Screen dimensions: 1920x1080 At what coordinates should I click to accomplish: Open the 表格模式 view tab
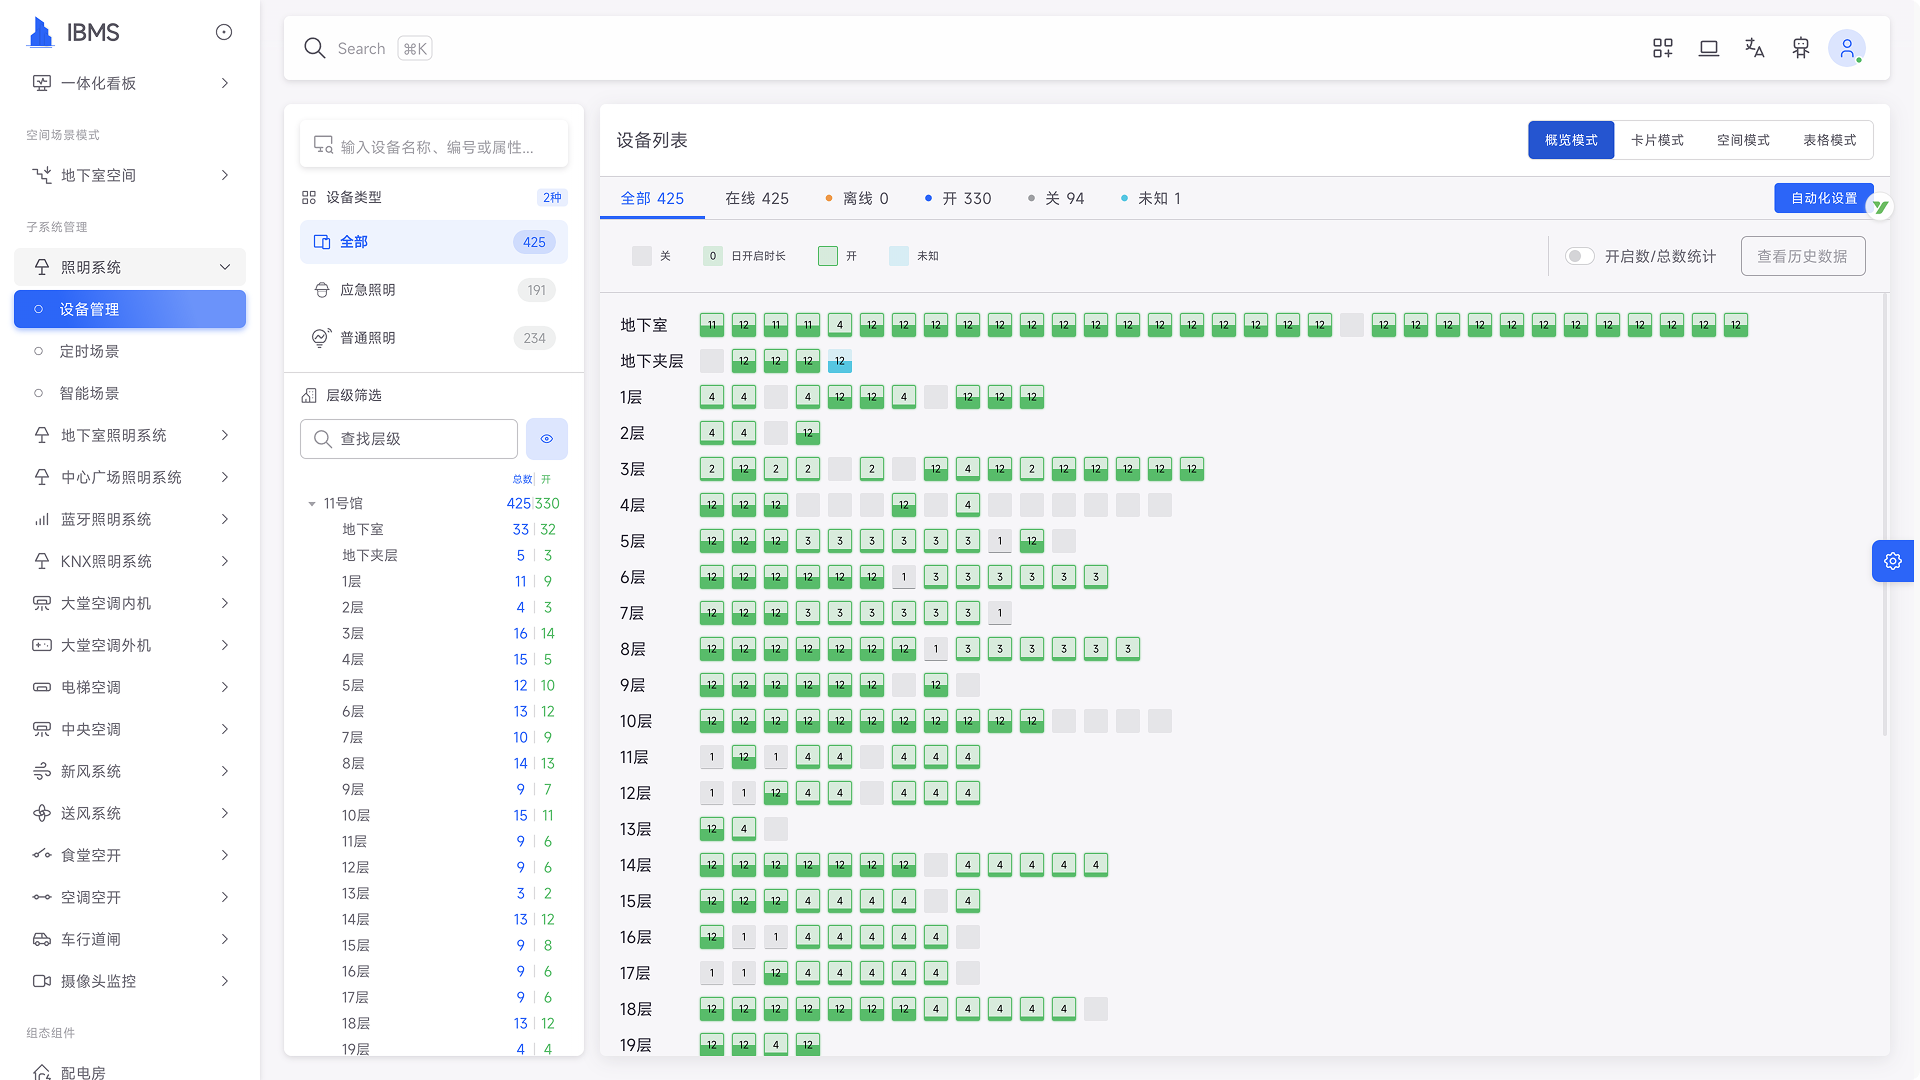(1829, 140)
